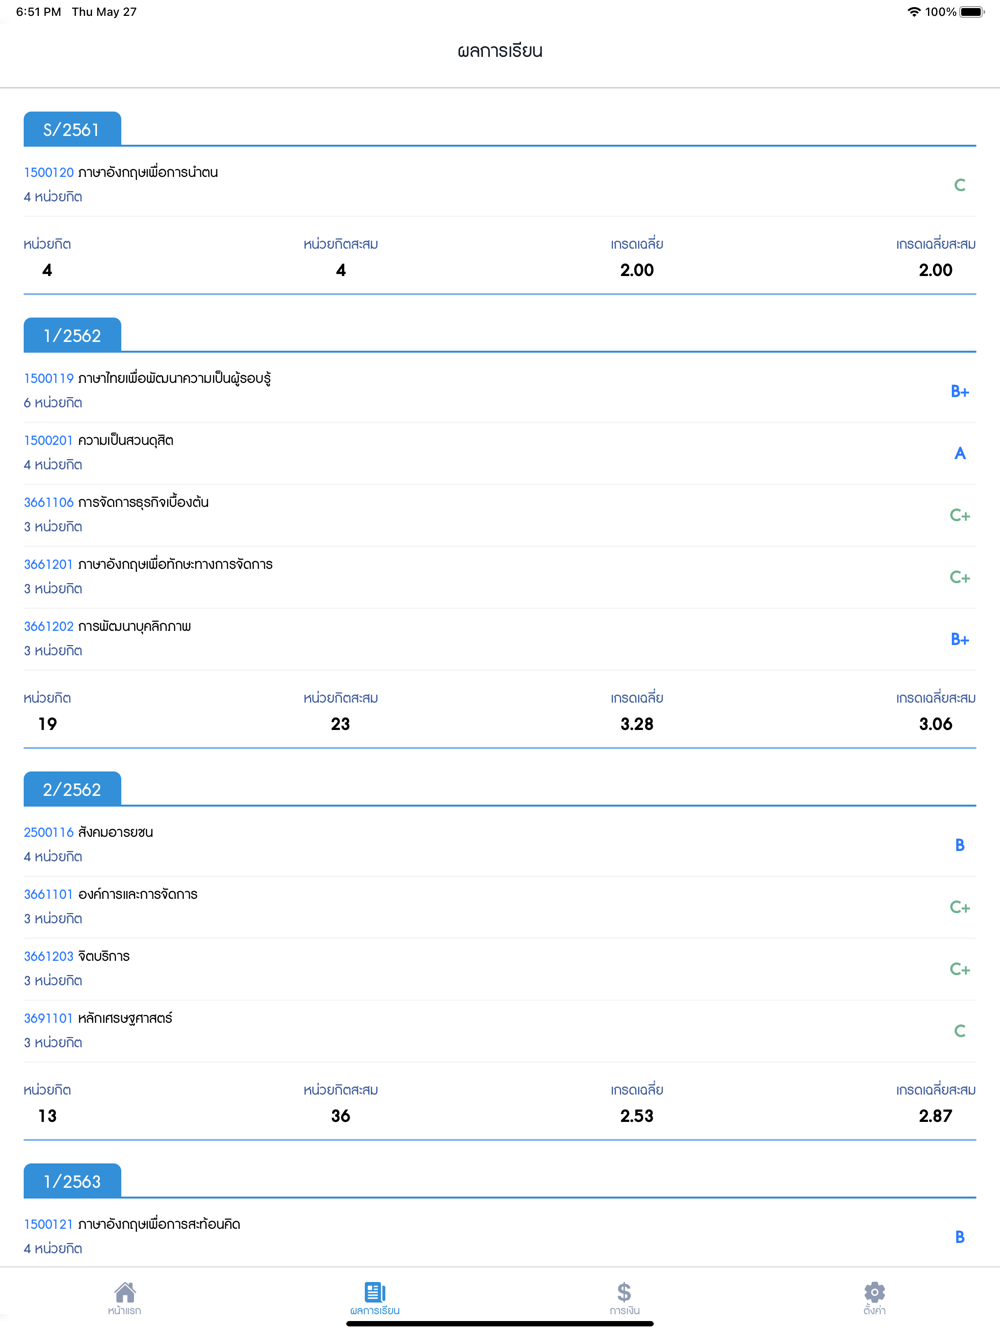Open course code 3661203
Image resolution: width=1000 pixels, height=1334 pixels.
tap(49, 956)
